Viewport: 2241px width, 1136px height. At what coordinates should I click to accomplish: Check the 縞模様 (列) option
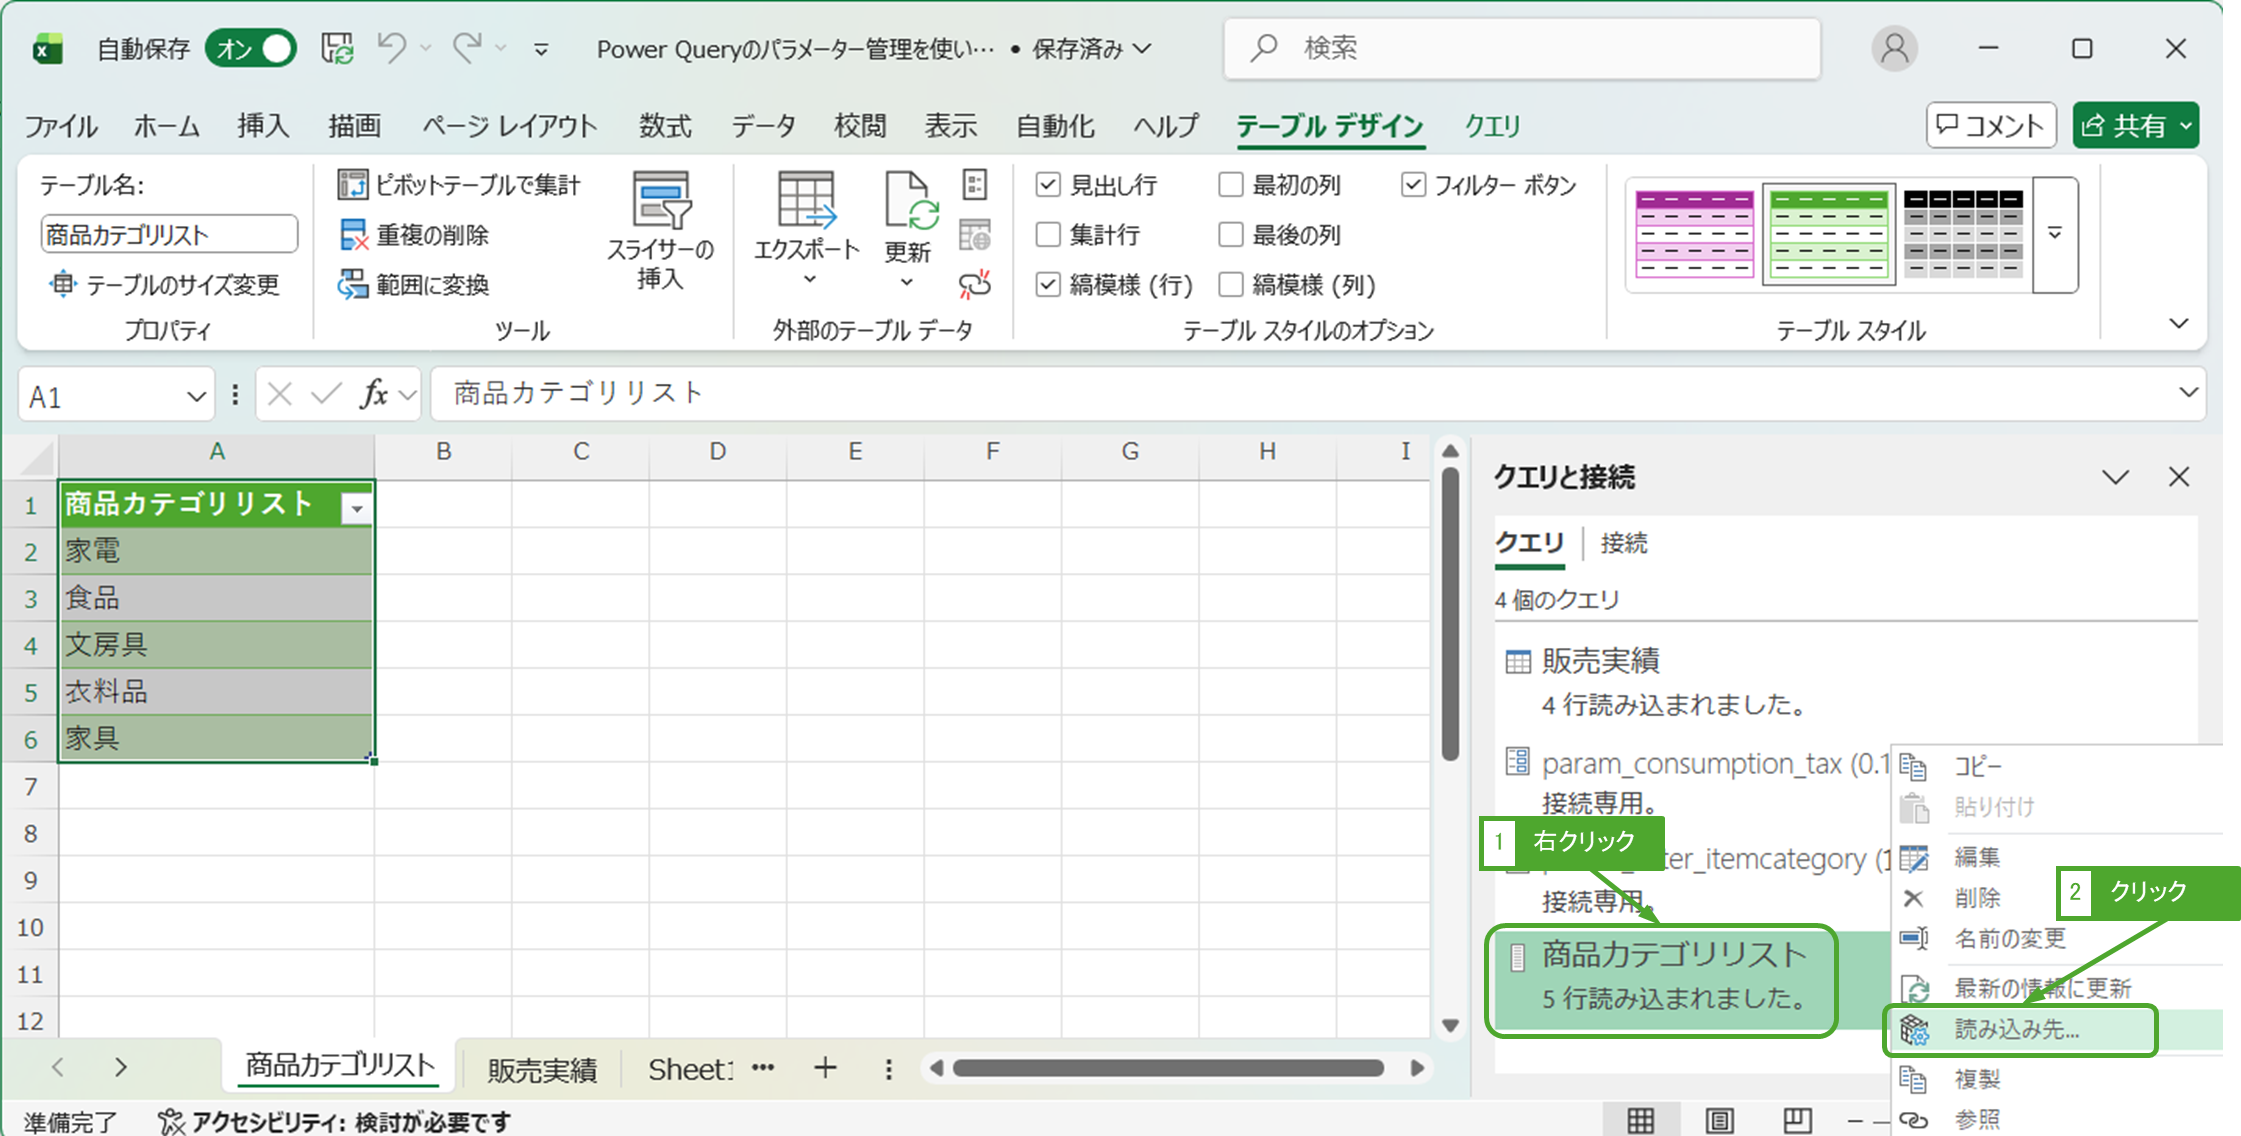(1231, 285)
